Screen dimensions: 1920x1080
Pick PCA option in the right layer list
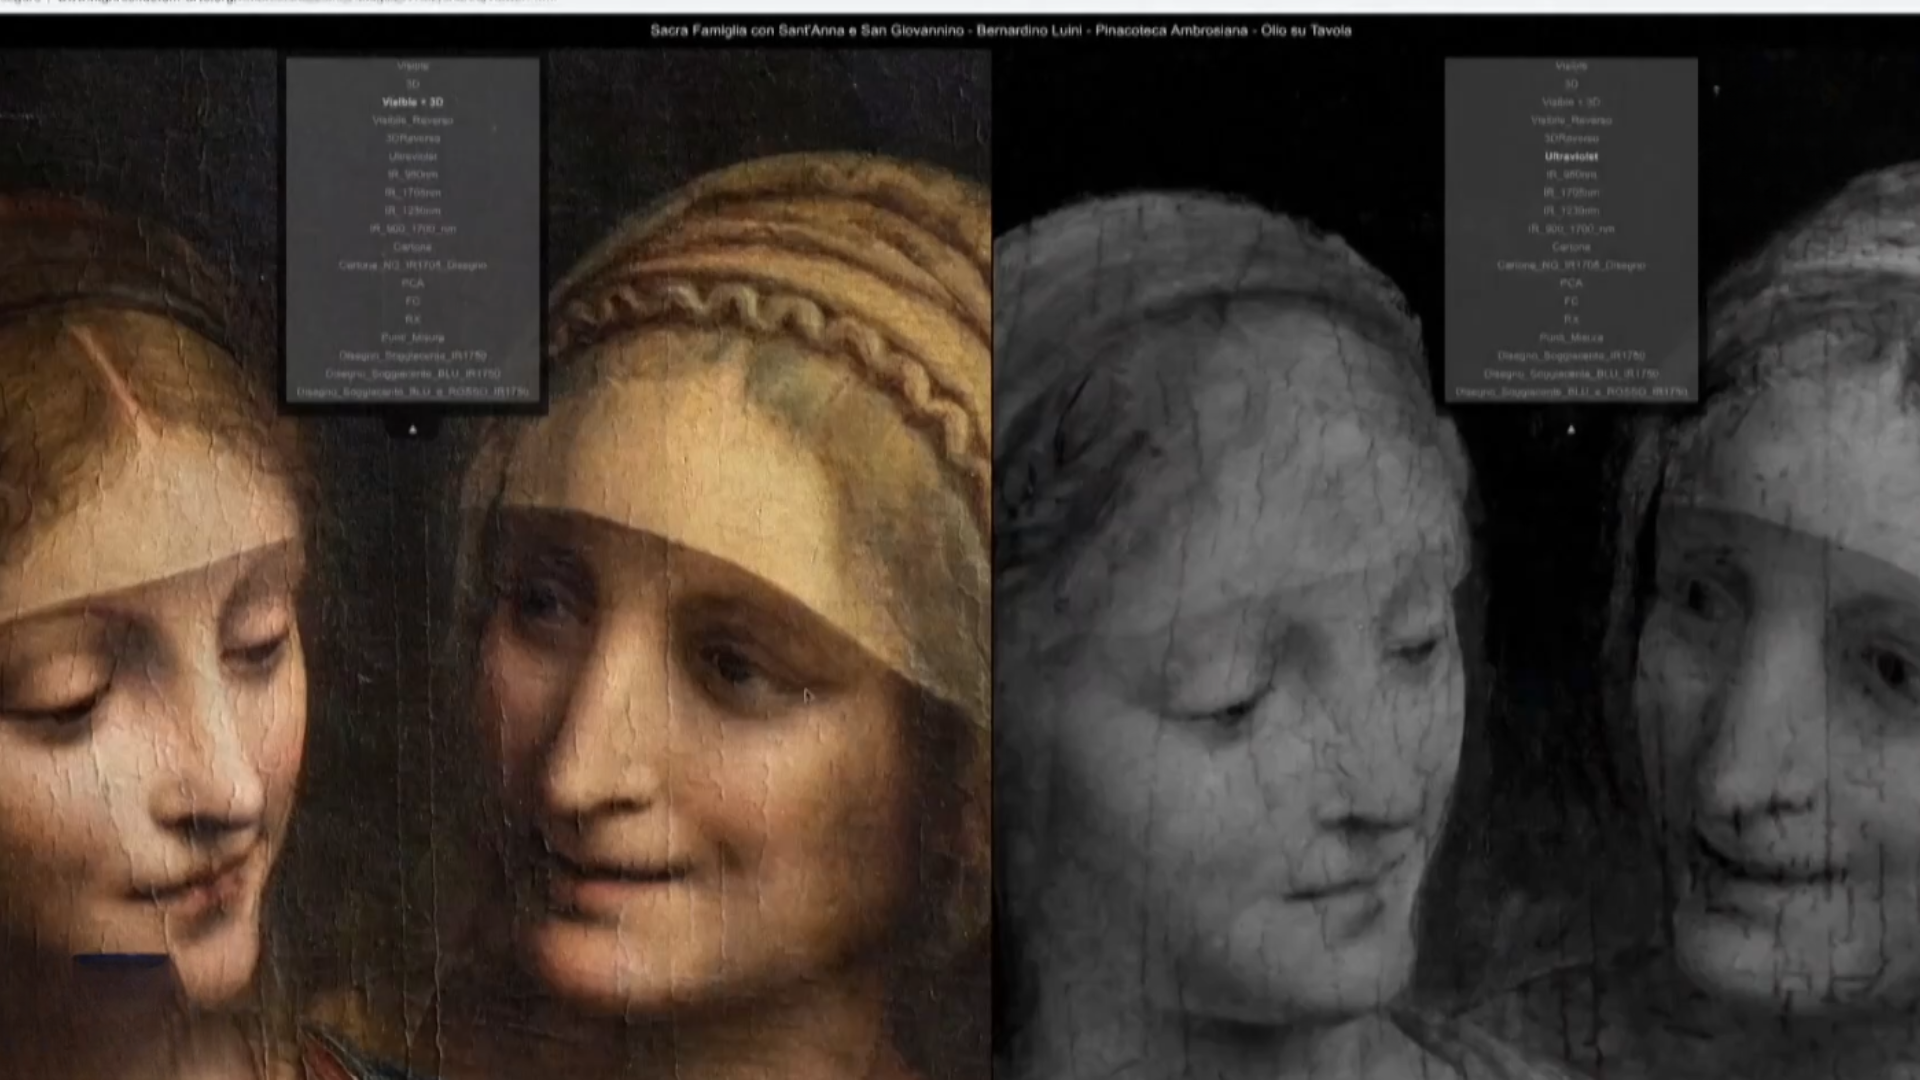click(x=1571, y=283)
